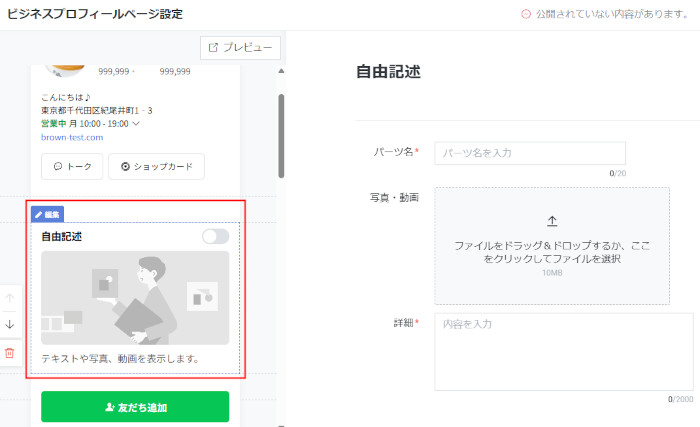Click the 写真・動画 field label
The height and width of the screenshot is (427, 700).
point(394,197)
